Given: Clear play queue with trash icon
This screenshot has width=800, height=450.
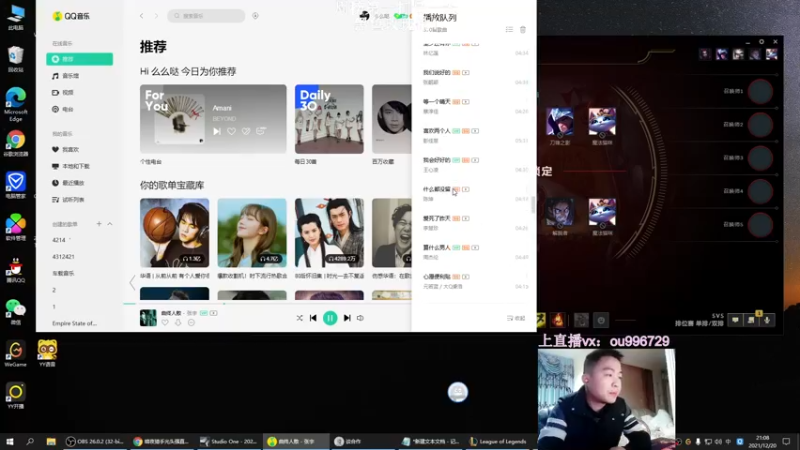Looking at the screenshot, I should pyautogui.click(x=523, y=30).
